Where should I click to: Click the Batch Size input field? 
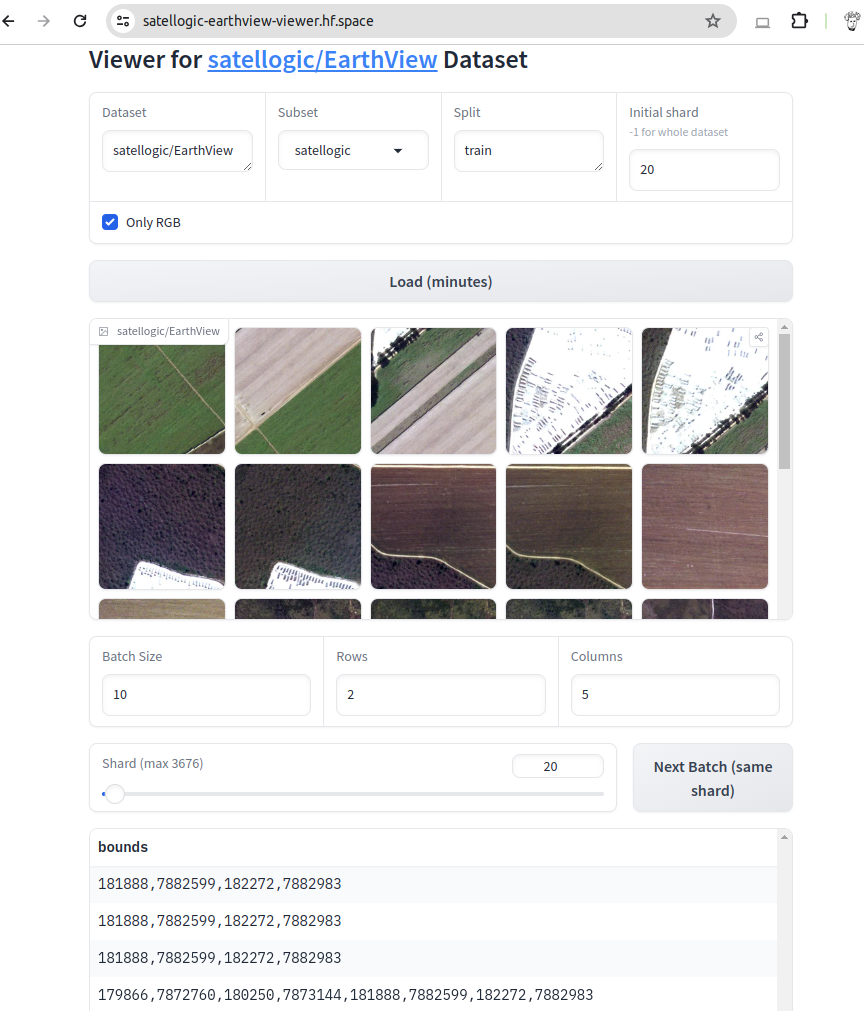(x=206, y=695)
